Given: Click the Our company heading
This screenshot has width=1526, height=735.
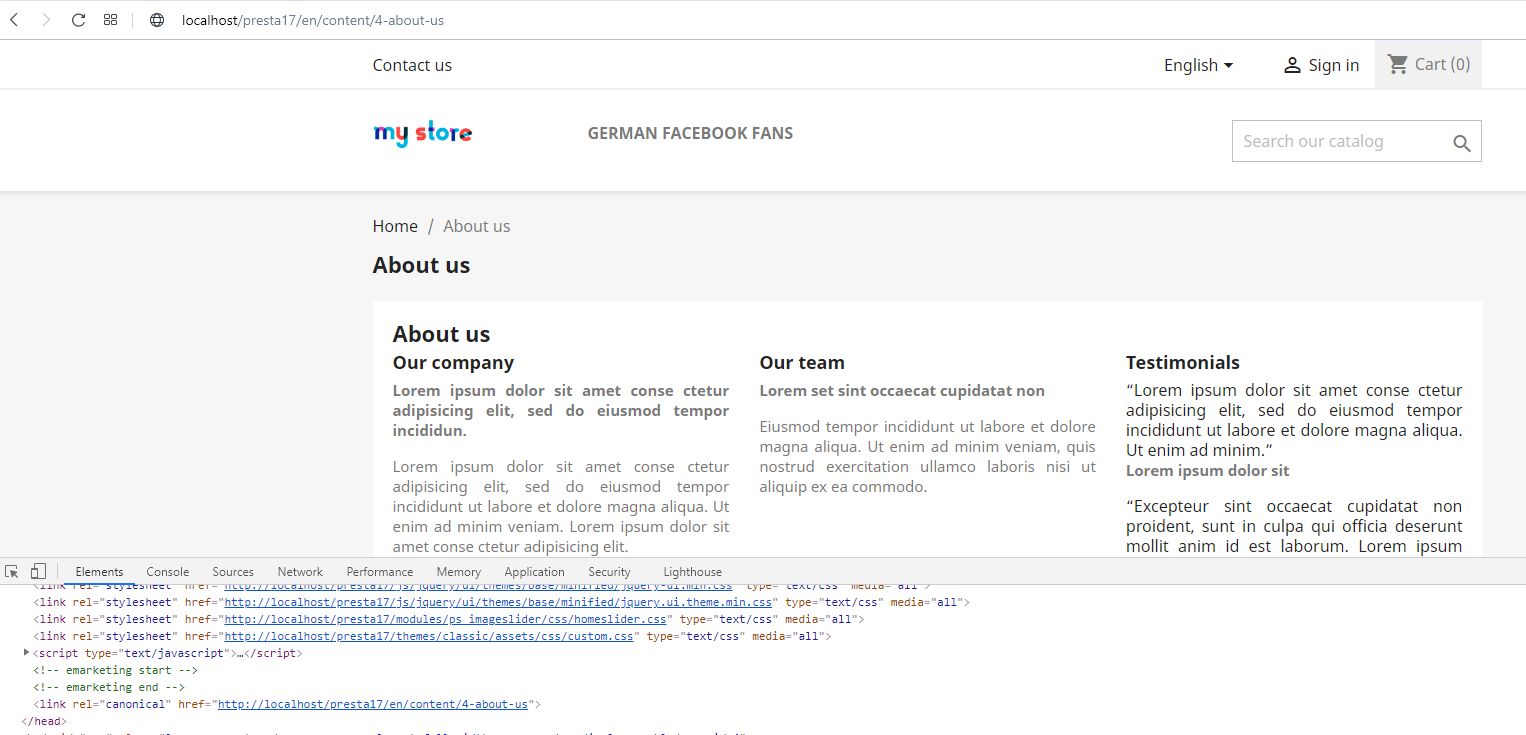Looking at the screenshot, I should 453,362.
